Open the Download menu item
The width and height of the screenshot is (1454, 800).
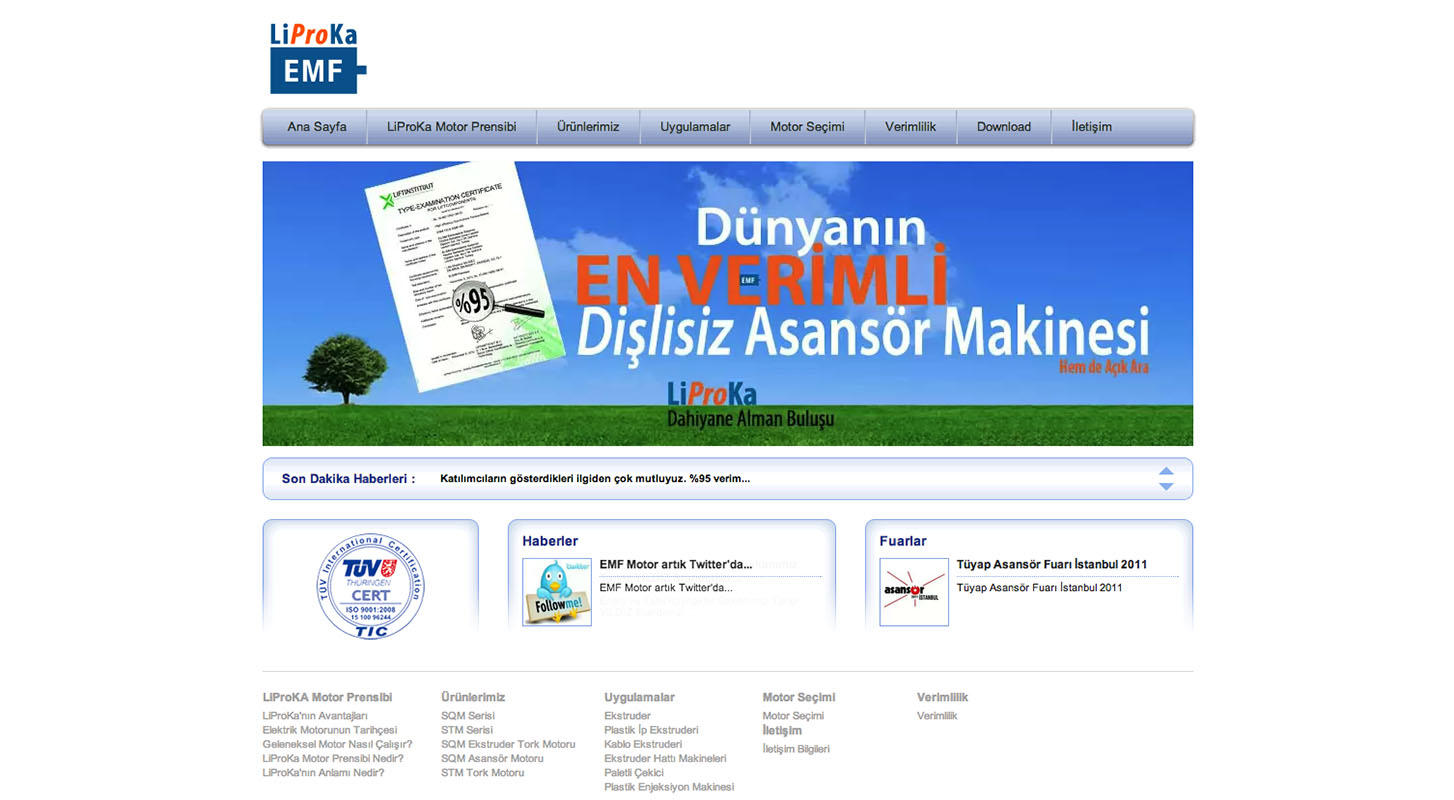click(1004, 127)
